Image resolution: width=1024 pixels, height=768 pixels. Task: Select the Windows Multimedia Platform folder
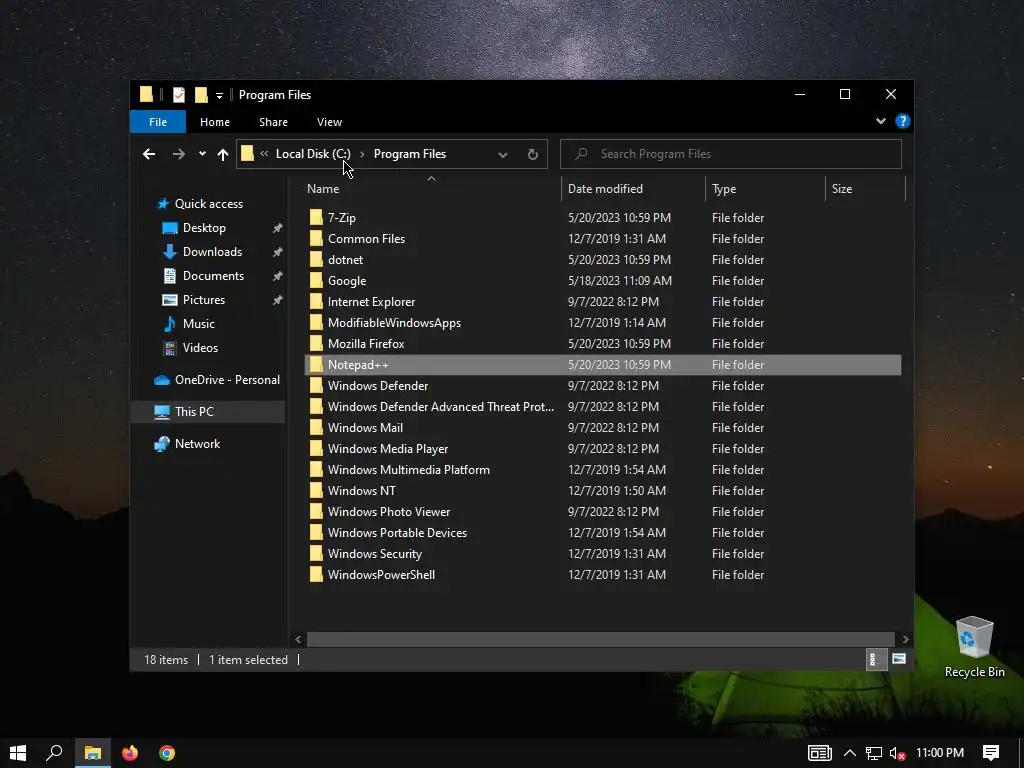(x=409, y=470)
